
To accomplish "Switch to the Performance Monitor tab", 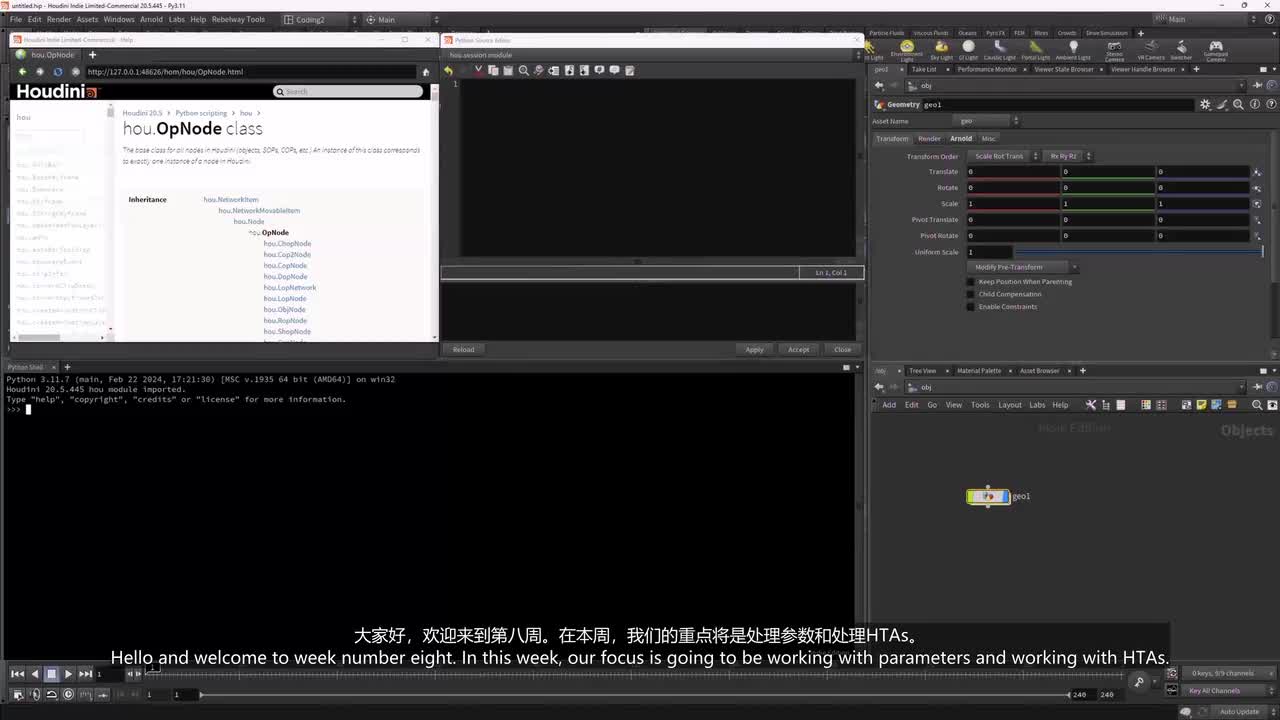I will click(x=987, y=69).
